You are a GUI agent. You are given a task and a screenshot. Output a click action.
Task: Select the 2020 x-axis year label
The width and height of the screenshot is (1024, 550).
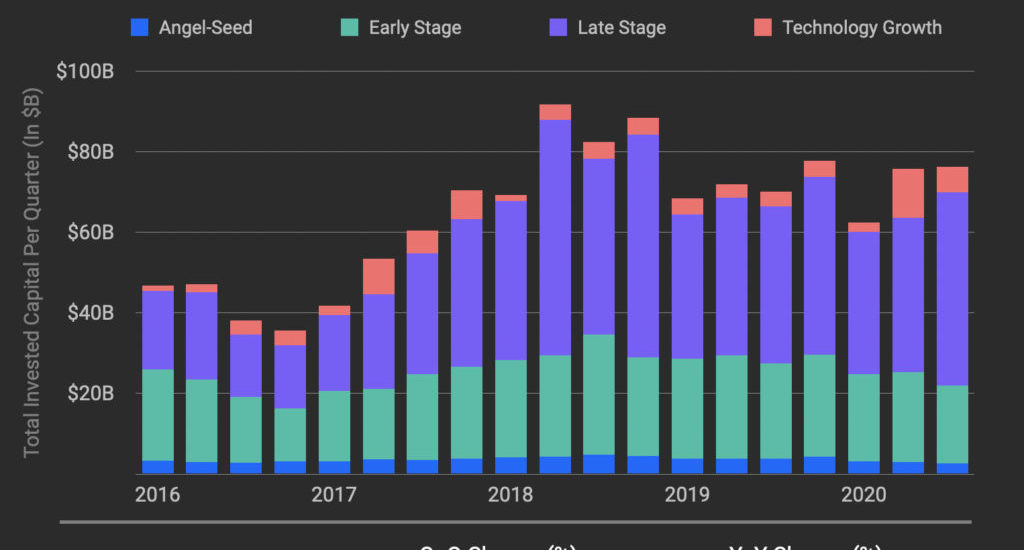(x=862, y=494)
